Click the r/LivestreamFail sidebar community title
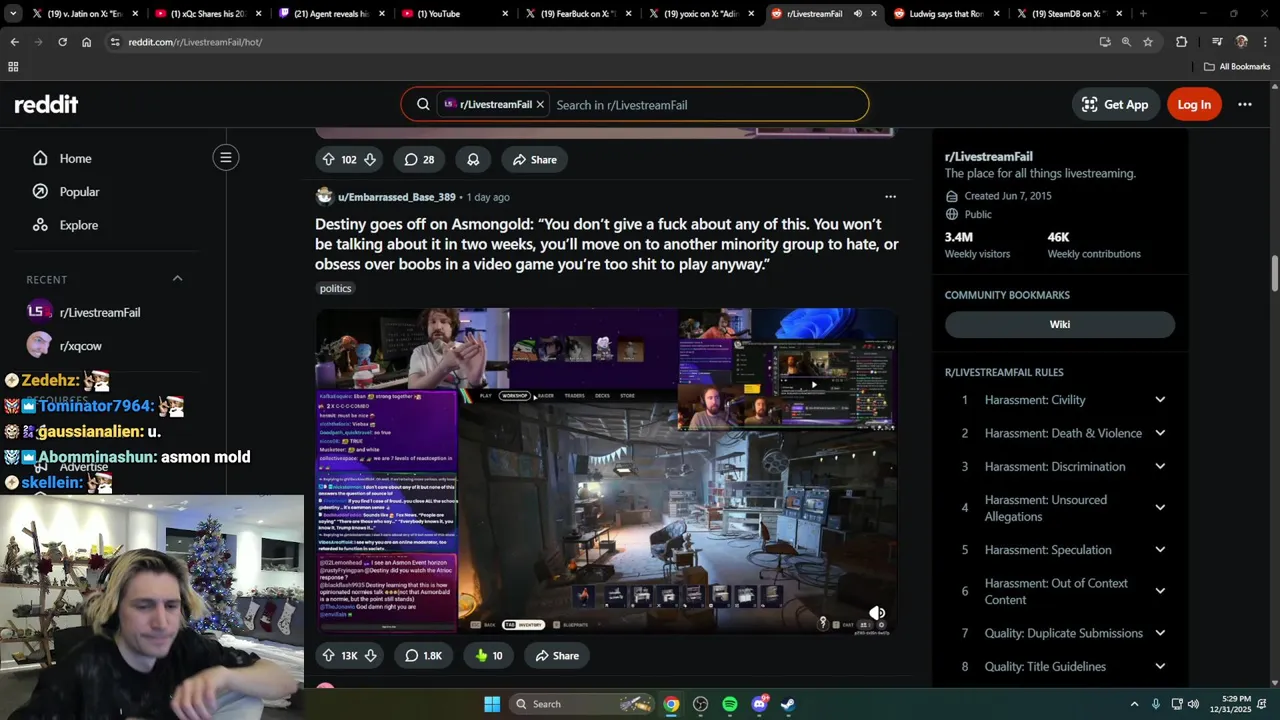This screenshot has width=1280, height=720. pos(988,156)
